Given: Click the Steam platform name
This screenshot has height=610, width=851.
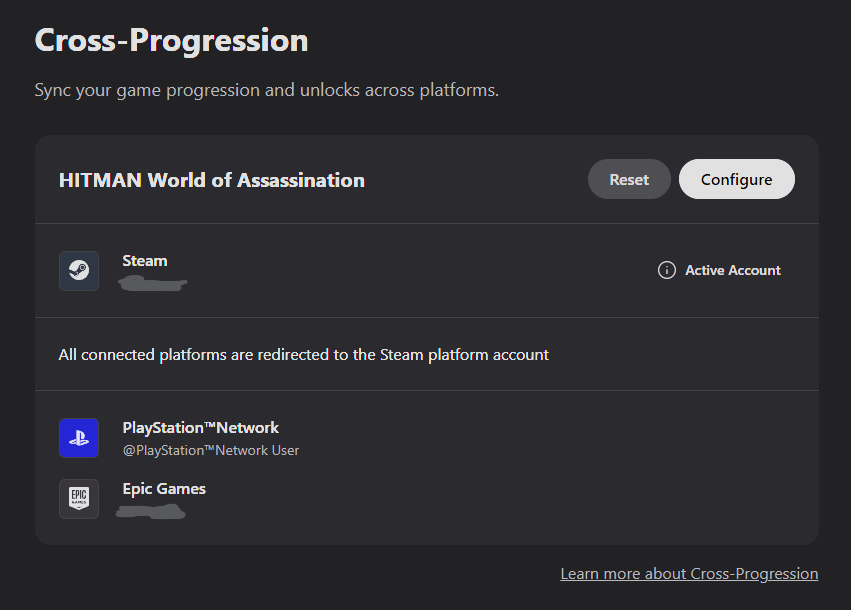Looking at the screenshot, I should pos(145,261).
